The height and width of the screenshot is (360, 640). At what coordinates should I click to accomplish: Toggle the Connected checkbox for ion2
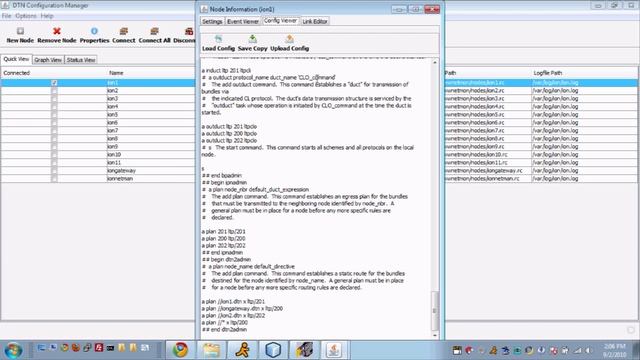point(54,91)
